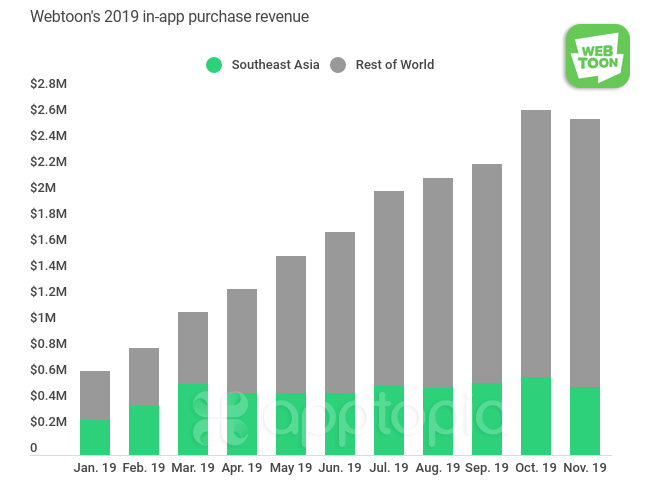
Task: Select the chart title about Webtoon's 2019 revenue
Action: [170, 17]
